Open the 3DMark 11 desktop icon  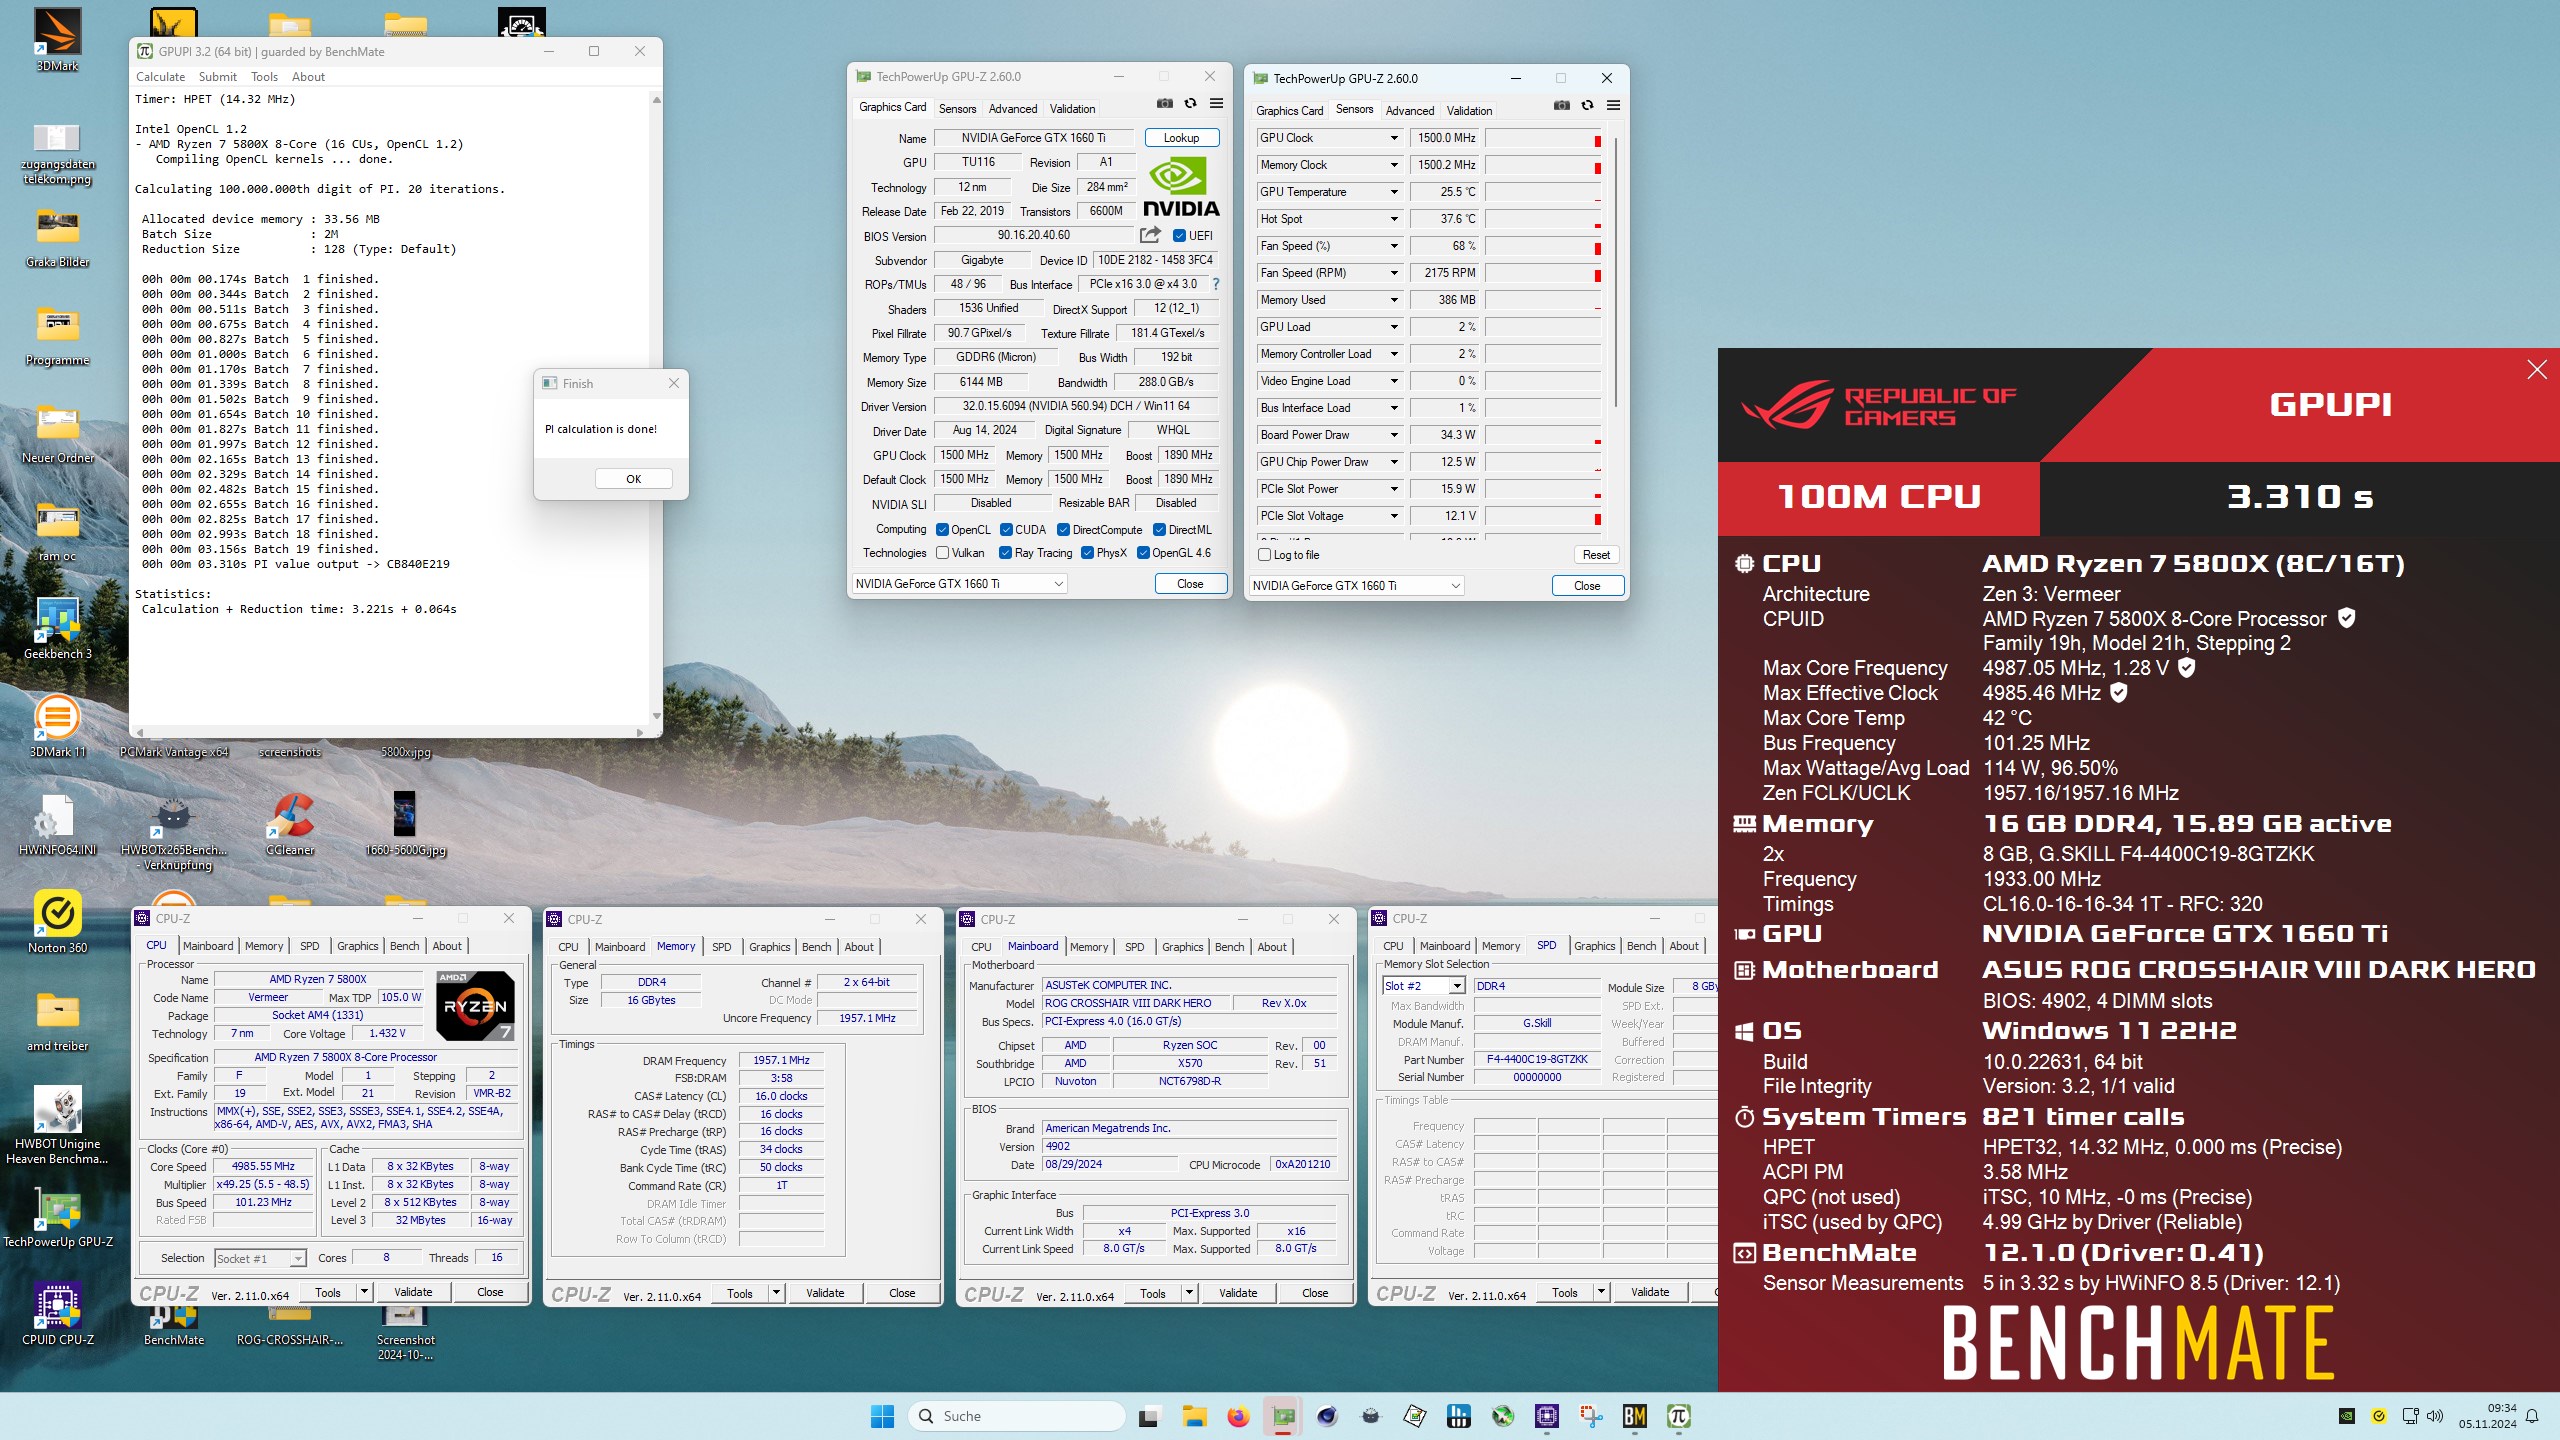[x=57, y=726]
